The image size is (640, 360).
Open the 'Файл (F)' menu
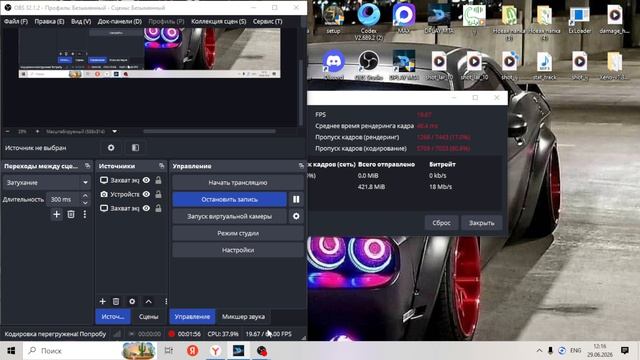pos(16,21)
